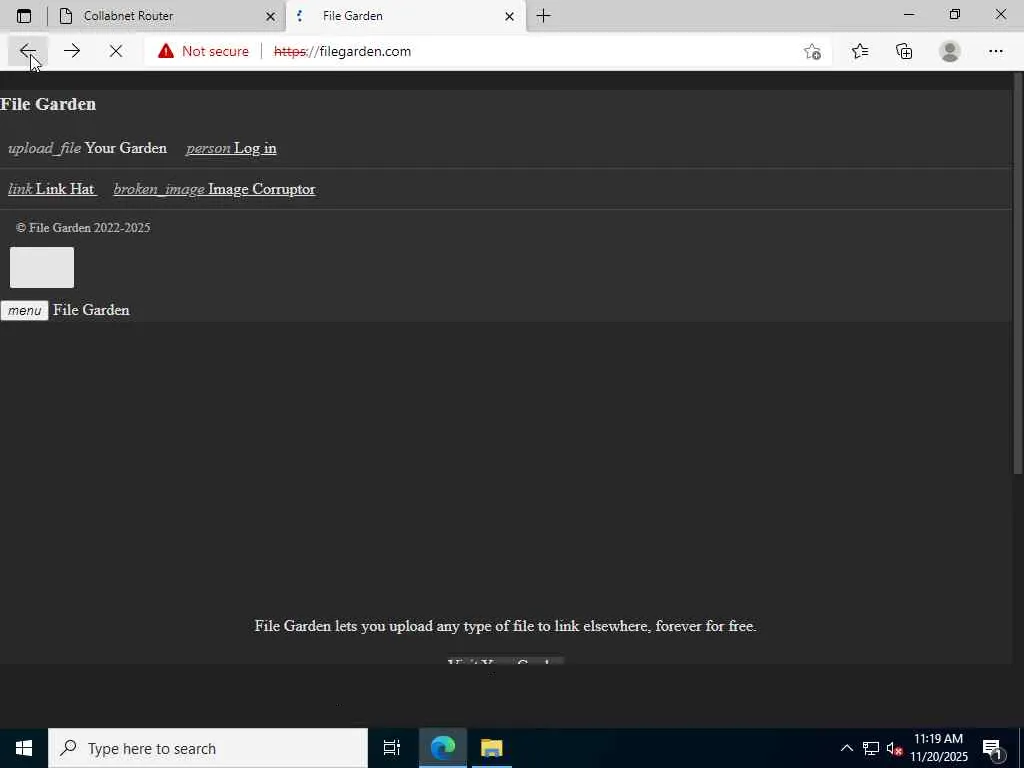Open Task View from the taskbar

(x=392, y=748)
